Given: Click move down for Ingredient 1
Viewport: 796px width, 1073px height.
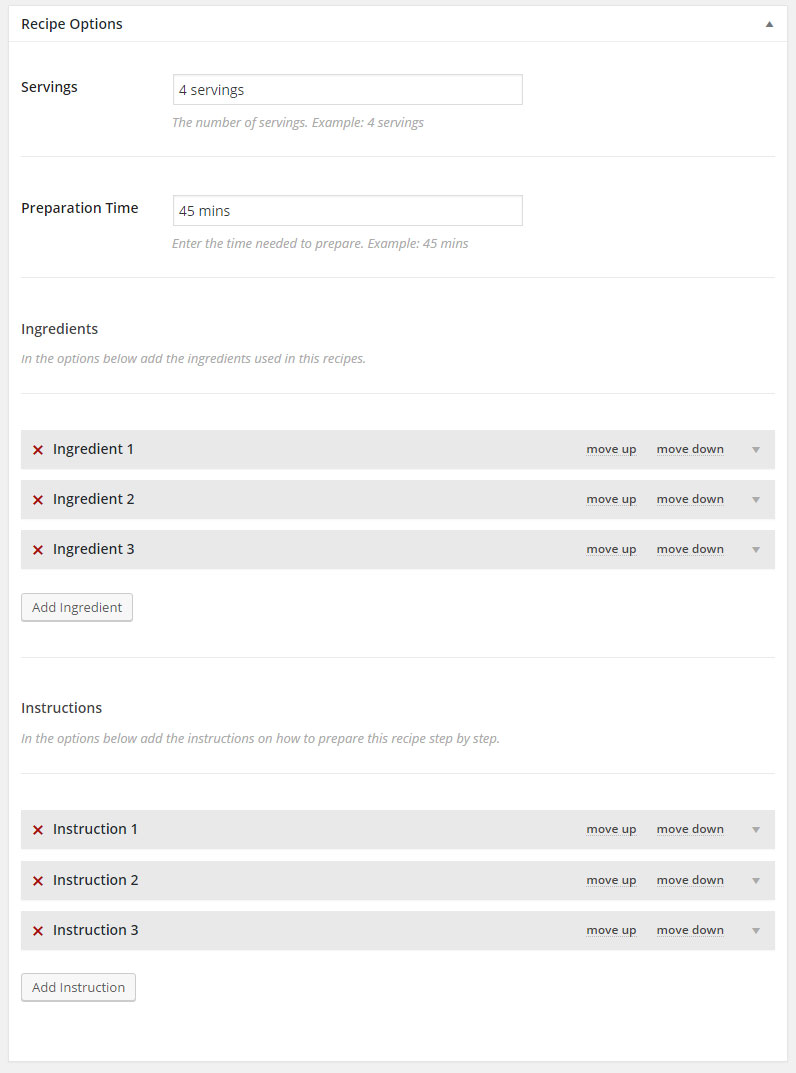Looking at the screenshot, I should (690, 450).
